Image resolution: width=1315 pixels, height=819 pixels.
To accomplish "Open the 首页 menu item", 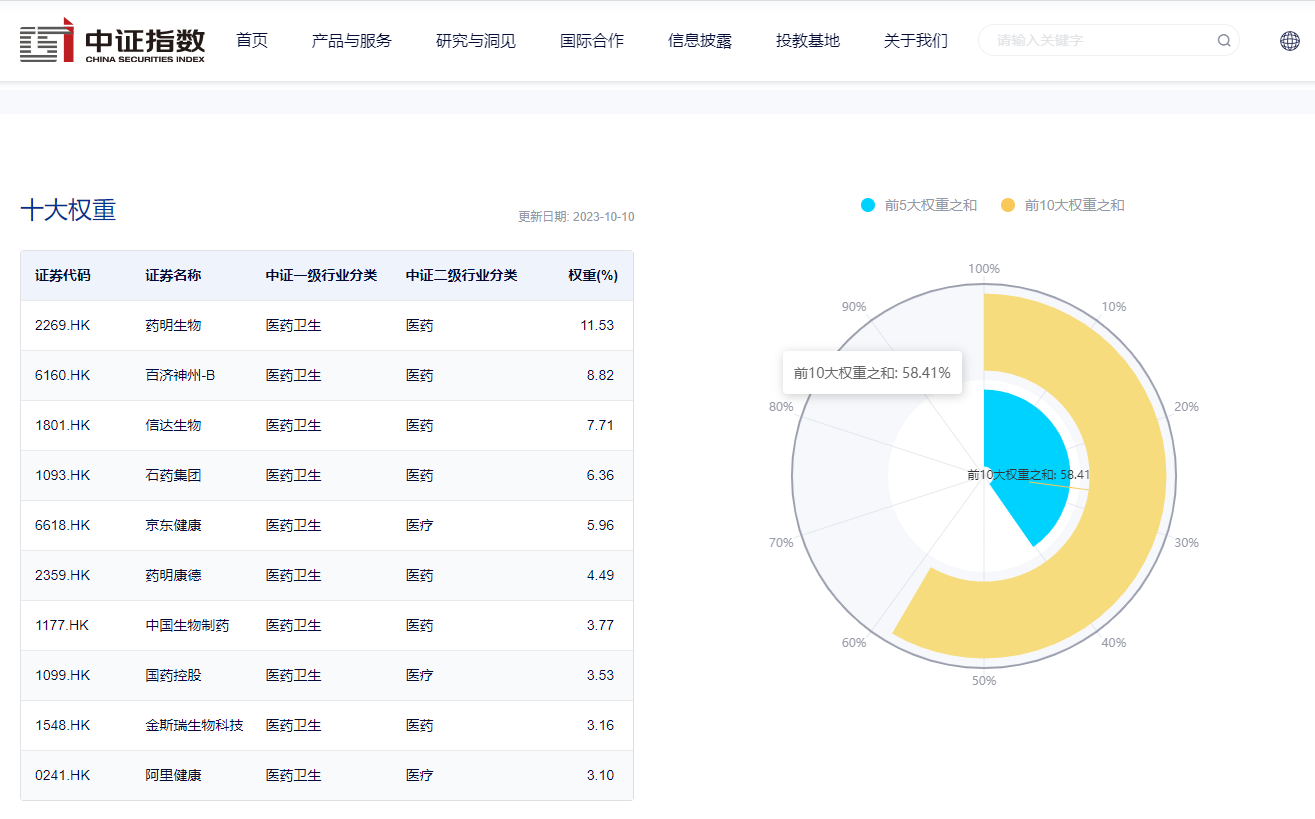I will 252,41.
